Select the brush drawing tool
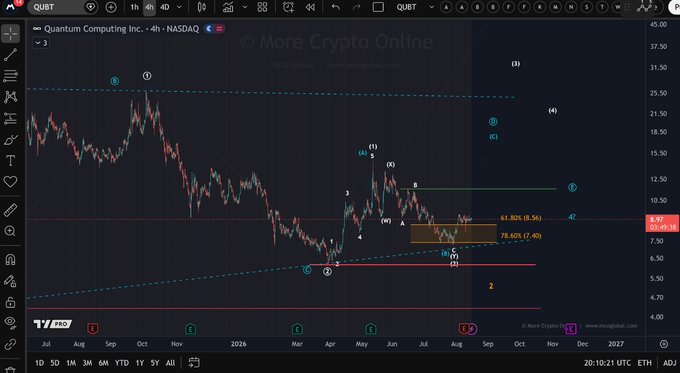 click(x=10, y=140)
